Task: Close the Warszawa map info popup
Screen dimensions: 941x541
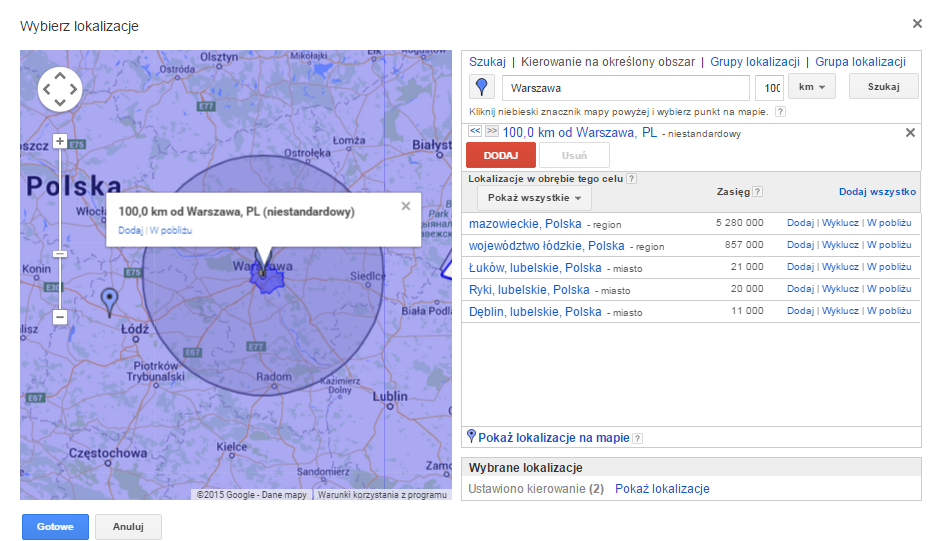Action: [x=405, y=206]
